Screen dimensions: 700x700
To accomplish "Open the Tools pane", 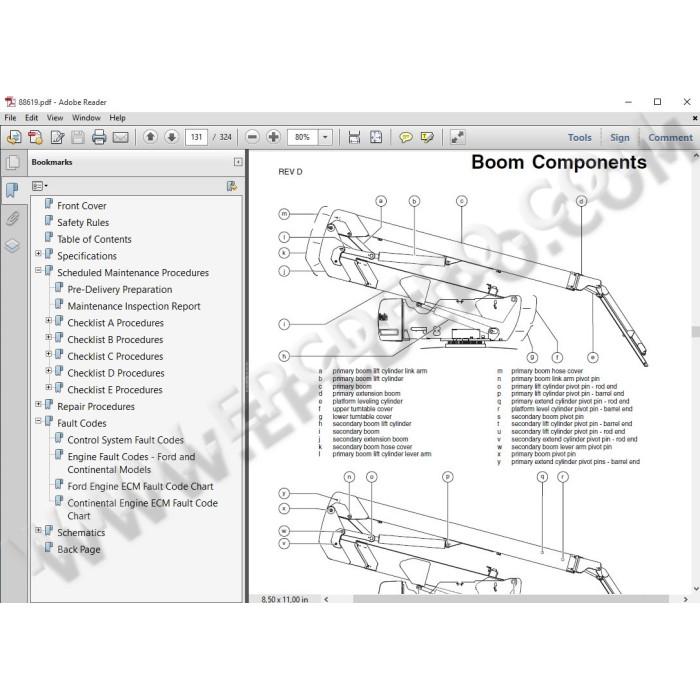I will tap(579, 138).
